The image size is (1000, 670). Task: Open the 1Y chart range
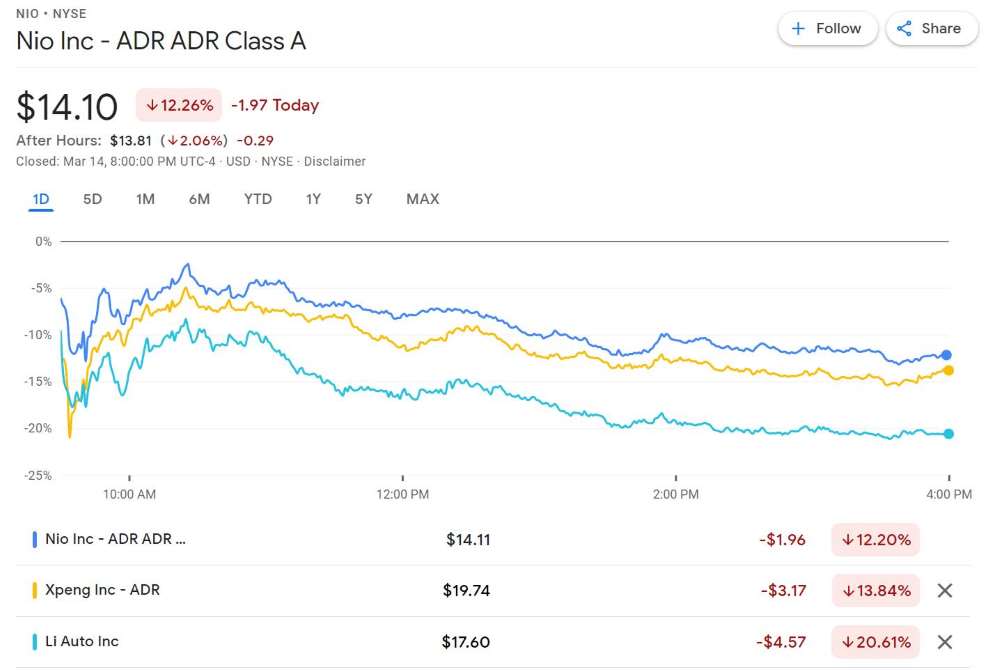click(x=313, y=199)
